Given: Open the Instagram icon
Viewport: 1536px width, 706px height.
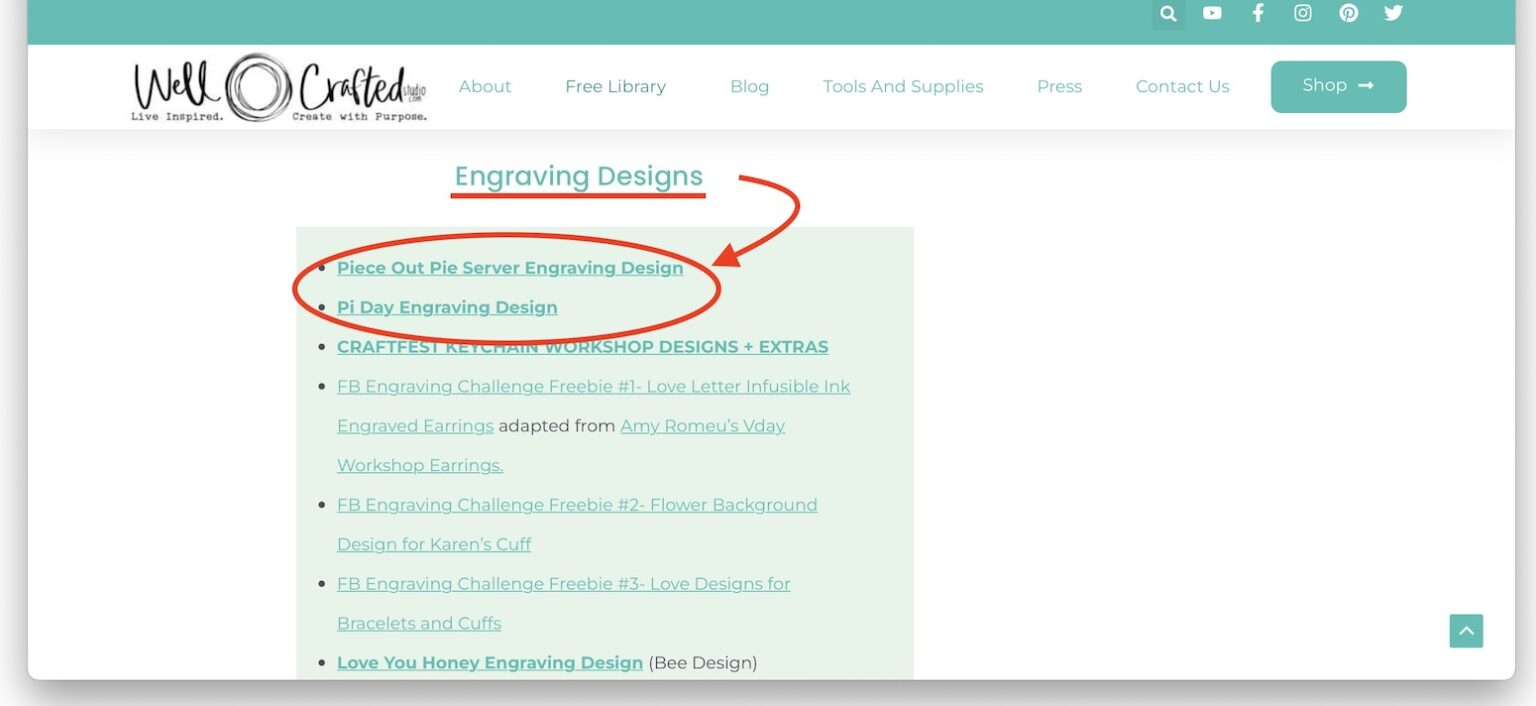Looking at the screenshot, I should [1302, 13].
